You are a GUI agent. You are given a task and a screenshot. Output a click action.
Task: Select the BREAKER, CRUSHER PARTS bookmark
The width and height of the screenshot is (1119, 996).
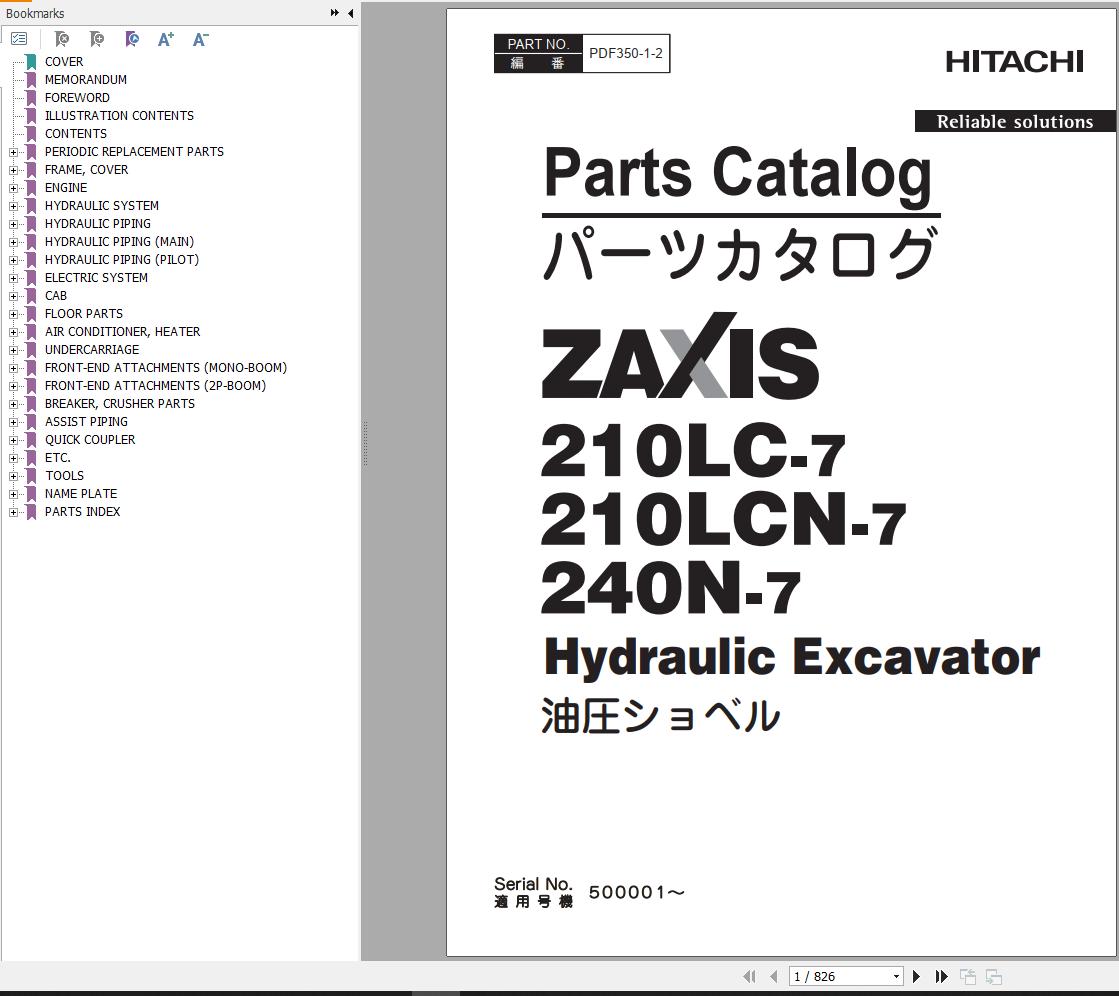coord(119,404)
